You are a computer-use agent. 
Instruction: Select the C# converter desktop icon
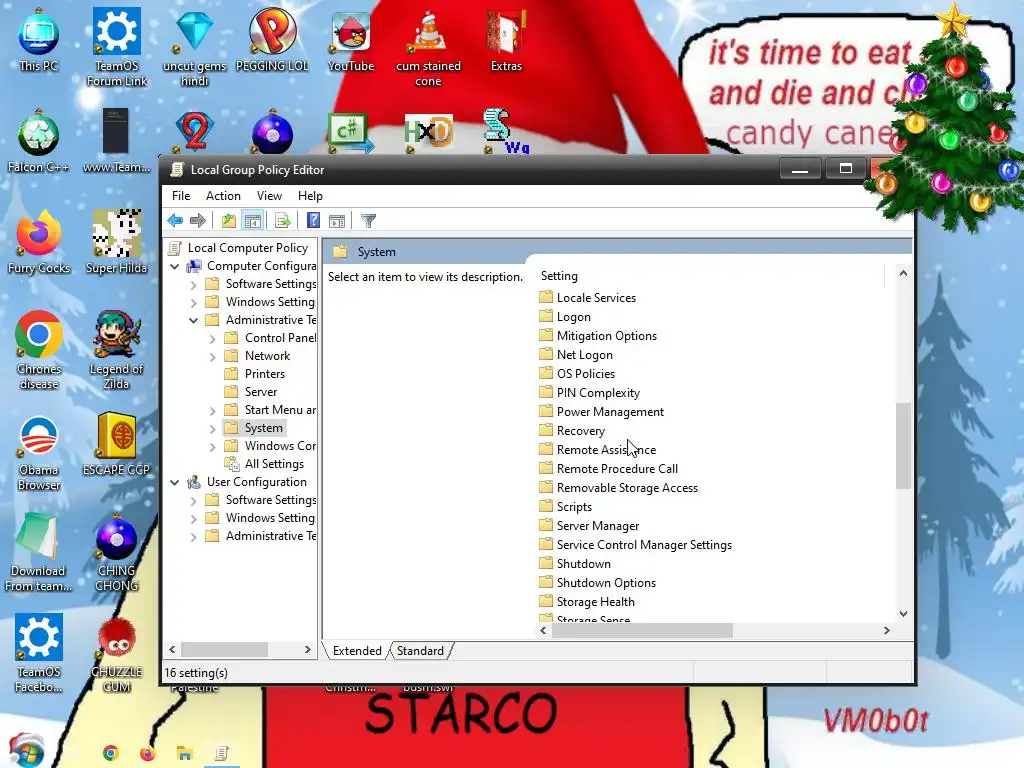click(x=350, y=133)
